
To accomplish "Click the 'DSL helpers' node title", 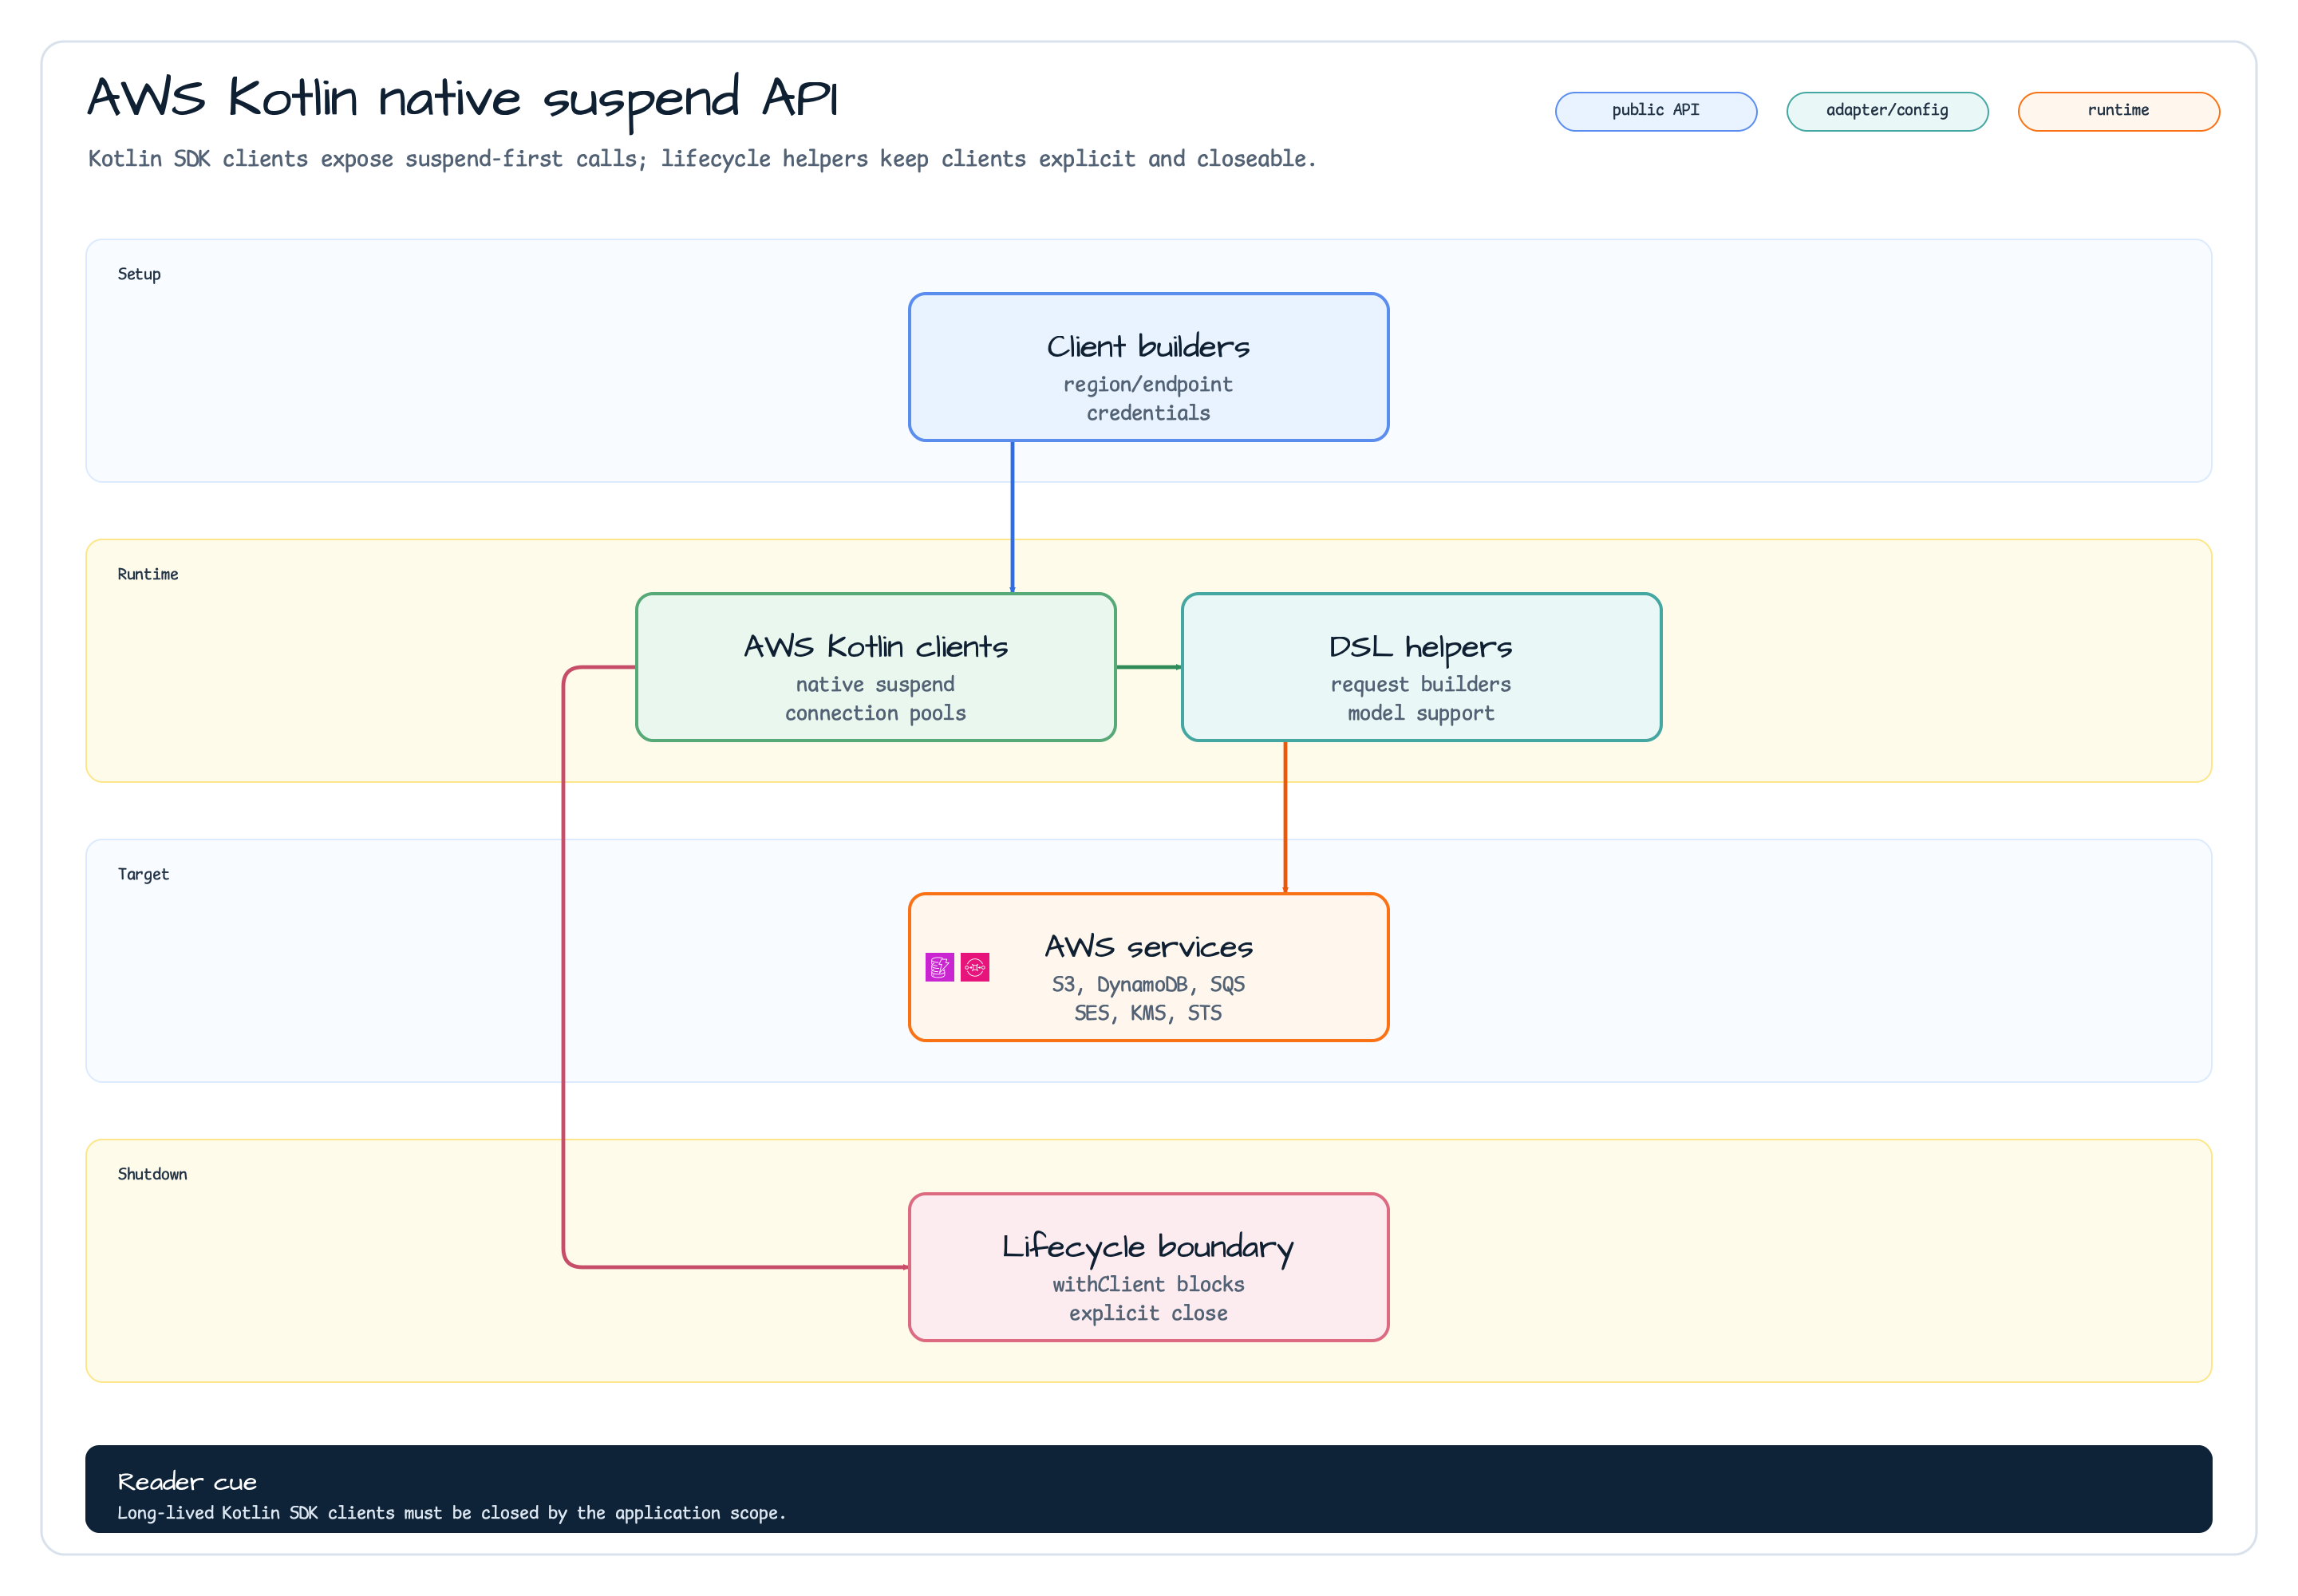I will pos(1421,647).
